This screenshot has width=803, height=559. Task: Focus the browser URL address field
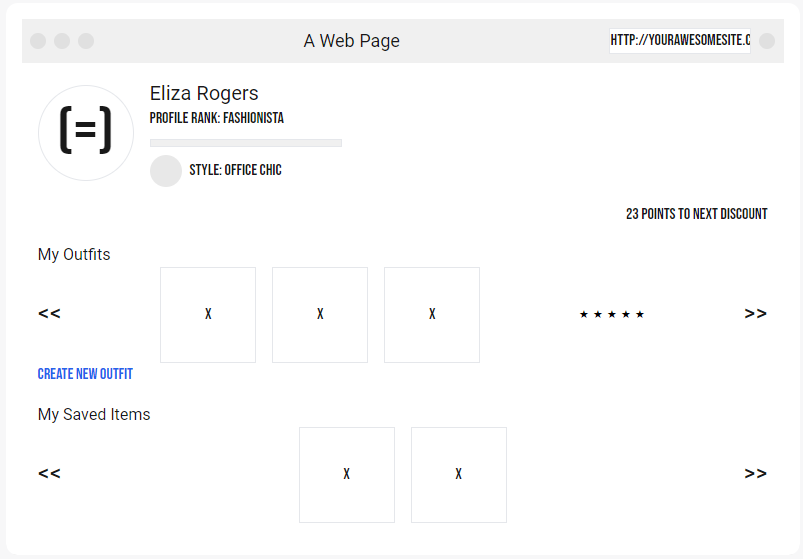(x=679, y=41)
